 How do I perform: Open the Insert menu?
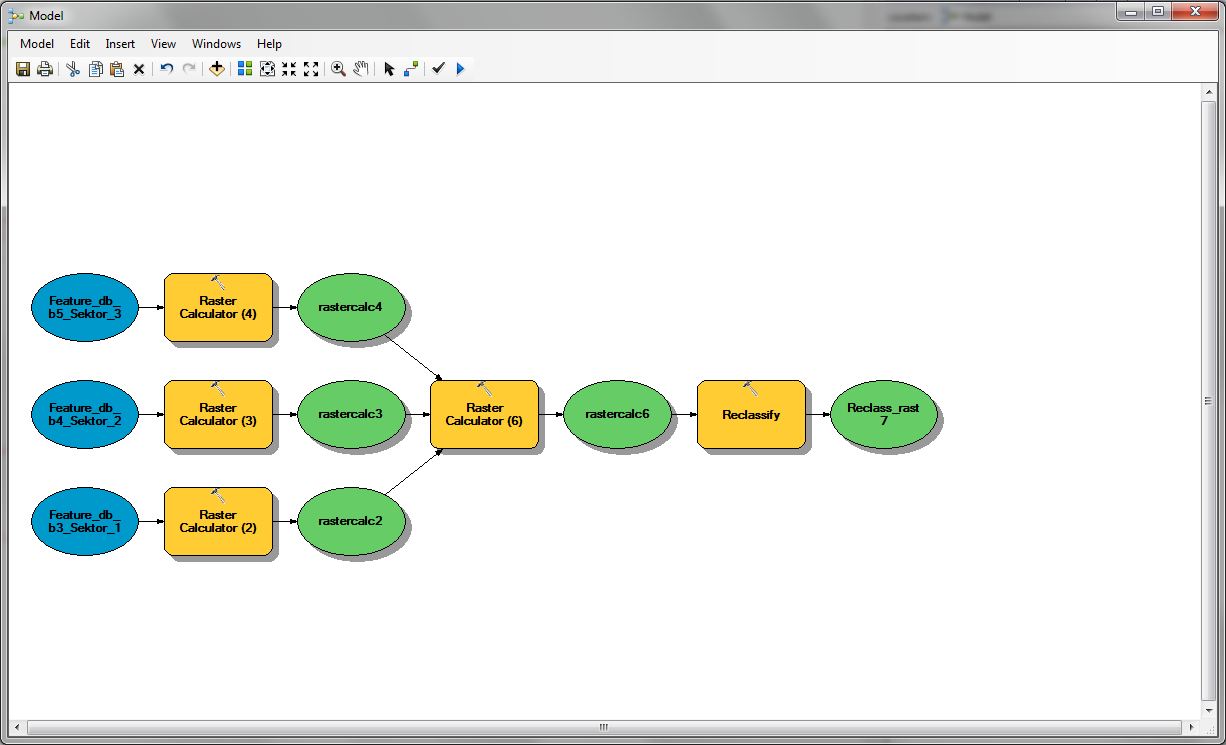[x=120, y=44]
